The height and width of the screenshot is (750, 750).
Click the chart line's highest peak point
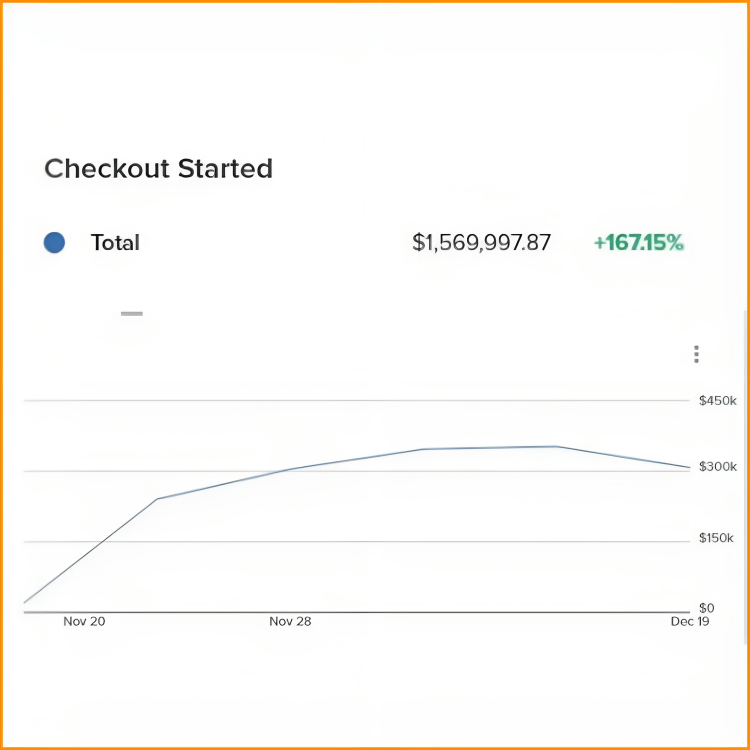point(556,446)
